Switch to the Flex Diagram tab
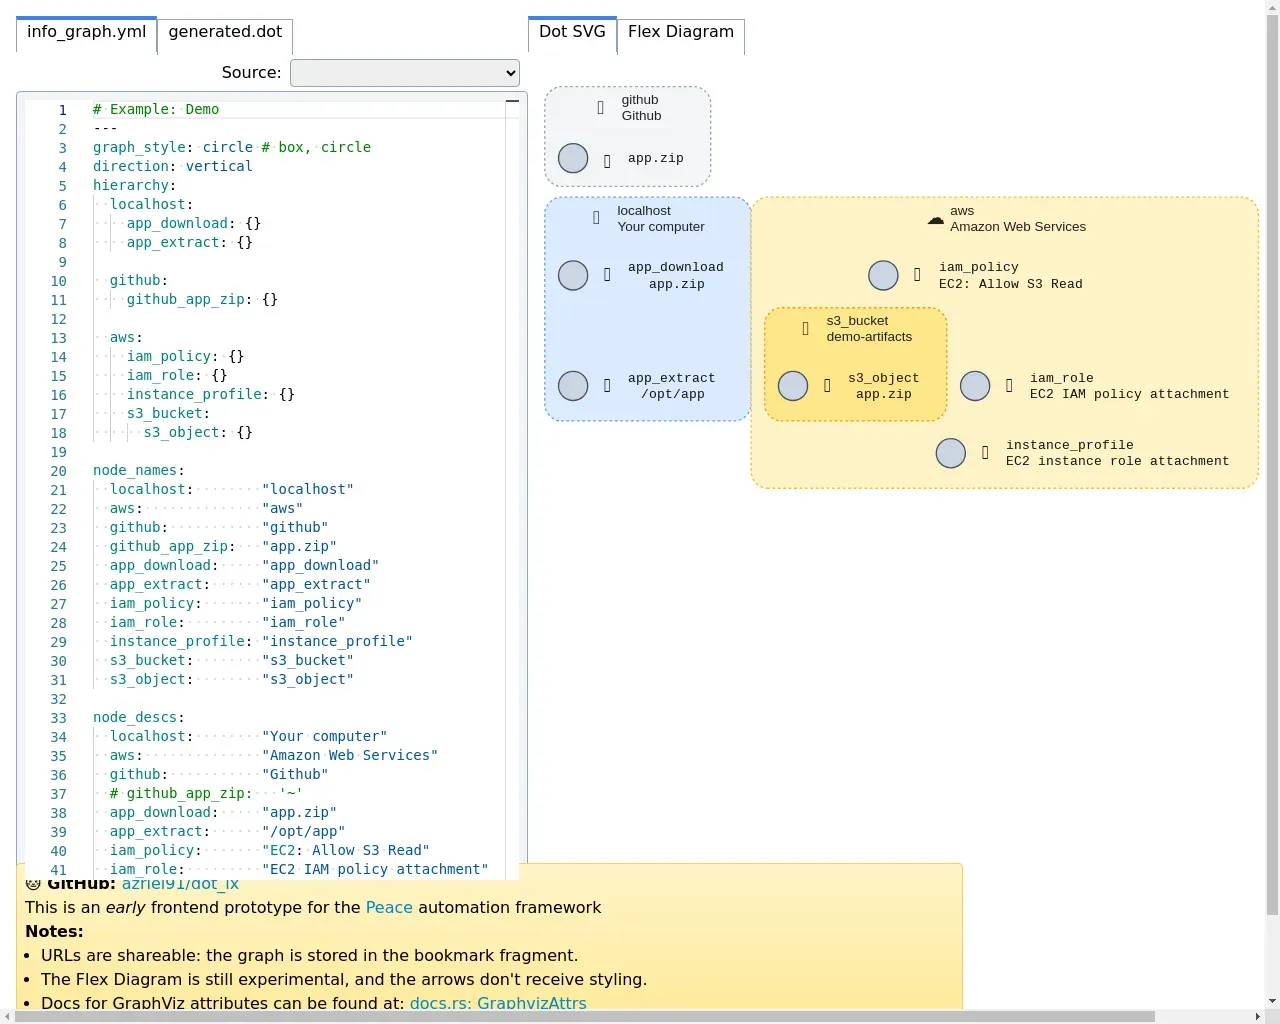This screenshot has height=1024, width=1280. [x=681, y=34]
